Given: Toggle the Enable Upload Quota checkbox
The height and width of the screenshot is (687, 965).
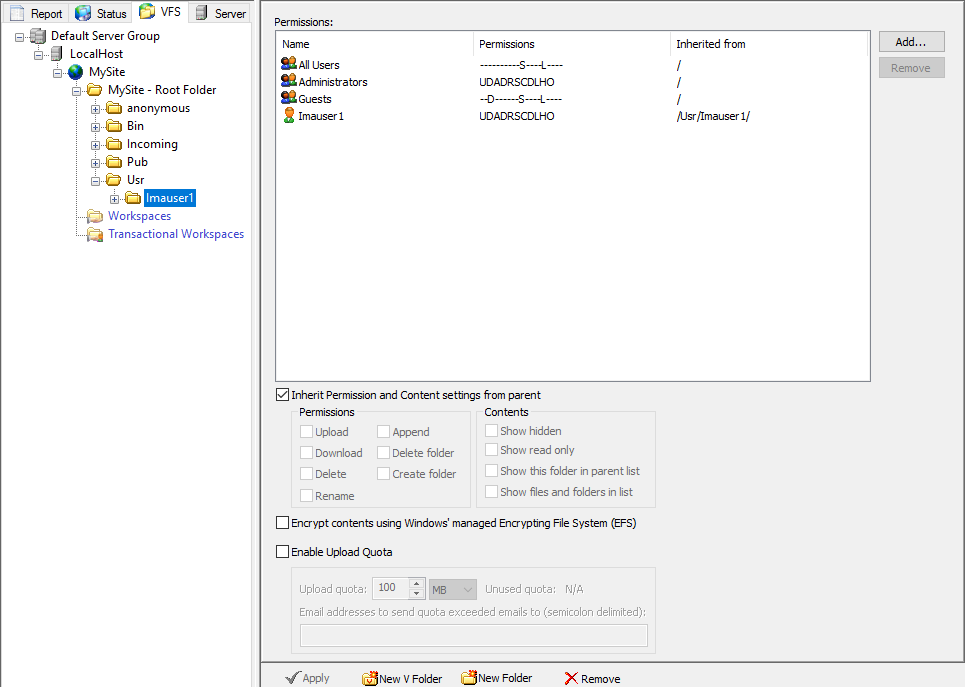Looking at the screenshot, I should 282,551.
